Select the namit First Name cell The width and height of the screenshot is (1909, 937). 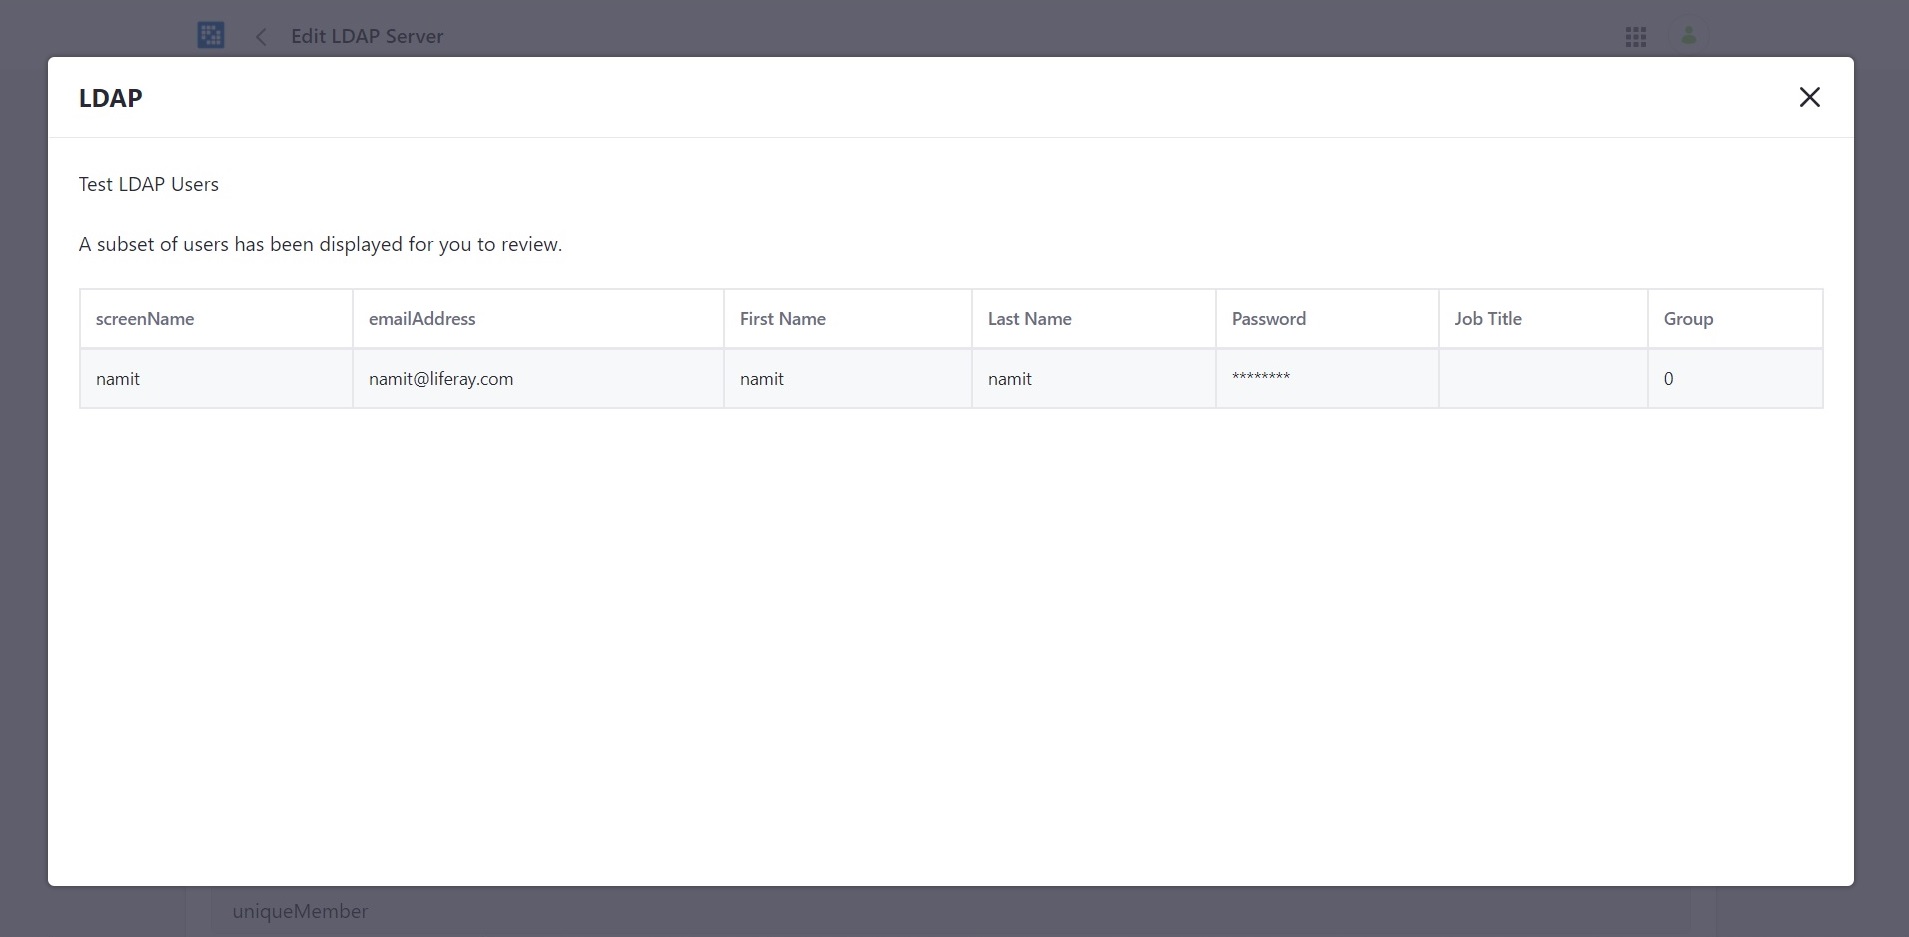click(x=847, y=378)
